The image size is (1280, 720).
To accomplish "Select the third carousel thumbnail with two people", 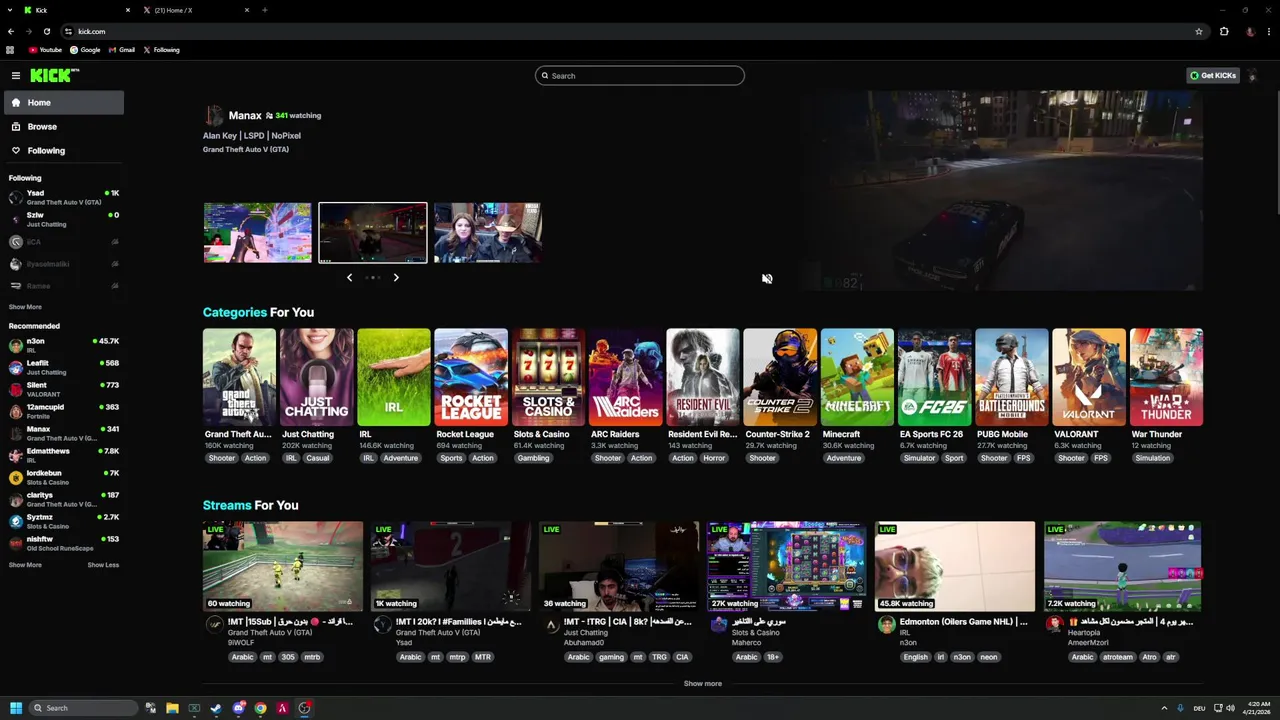I will pos(488,233).
